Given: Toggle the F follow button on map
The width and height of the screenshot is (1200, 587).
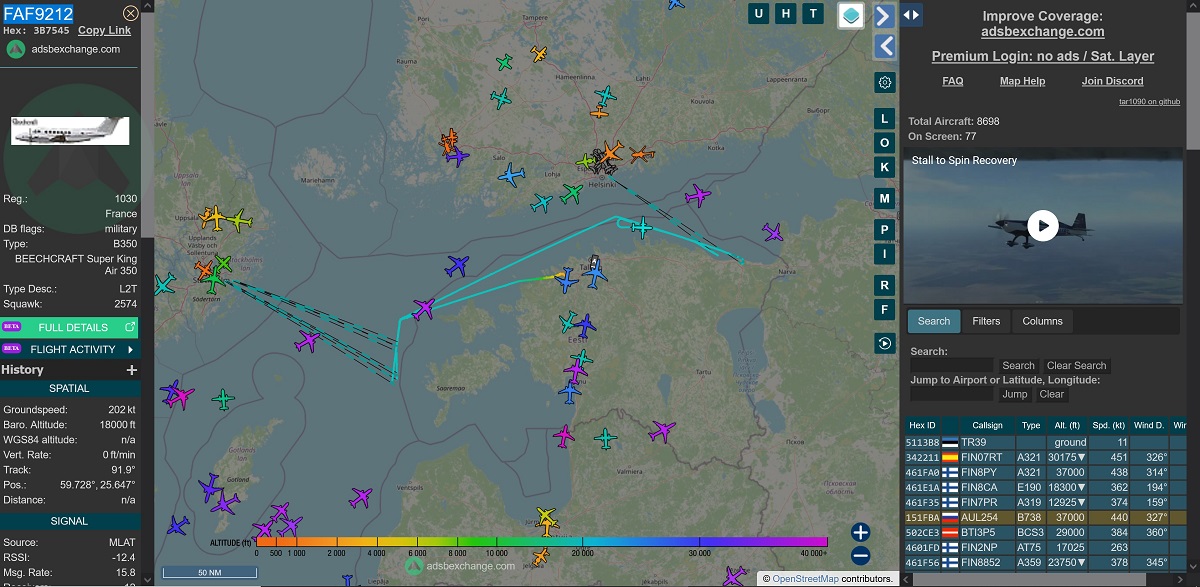Looking at the screenshot, I should (x=884, y=310).
